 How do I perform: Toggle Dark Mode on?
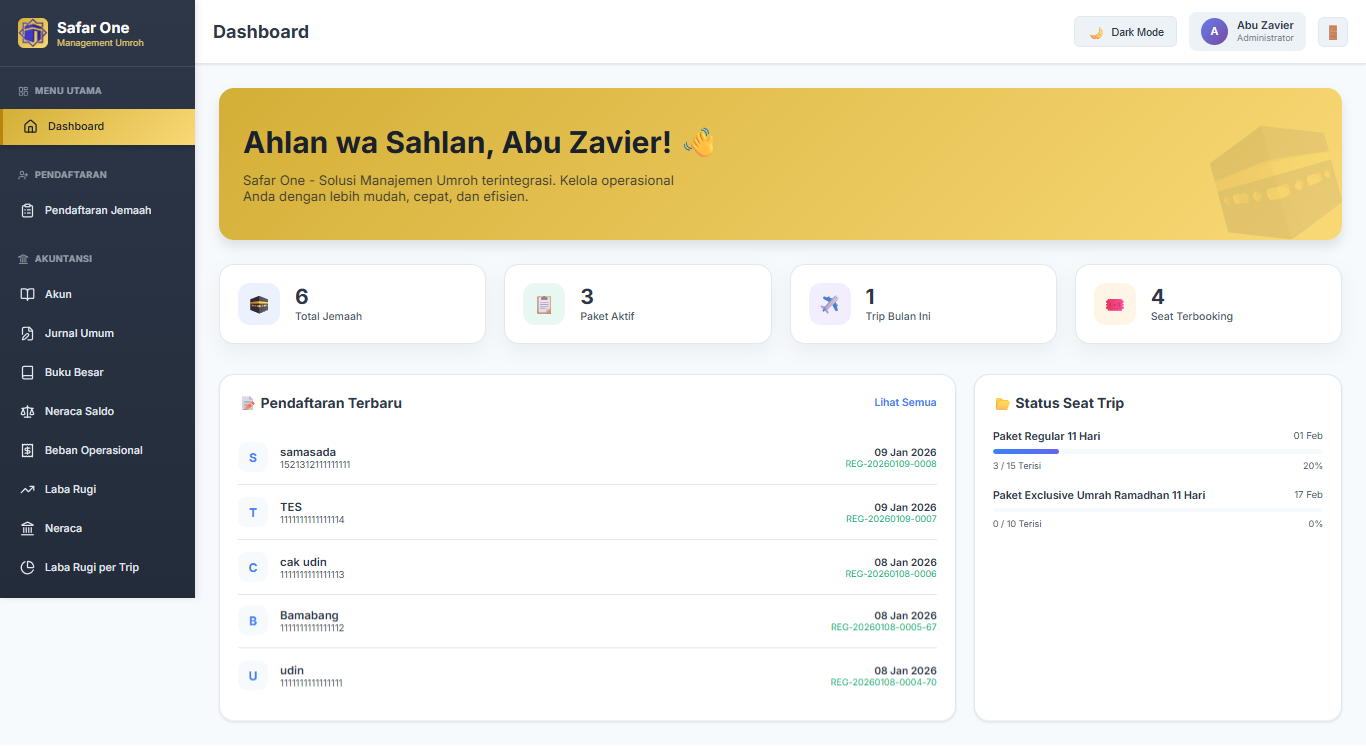pyautogui.click(x=1125, y=32)
